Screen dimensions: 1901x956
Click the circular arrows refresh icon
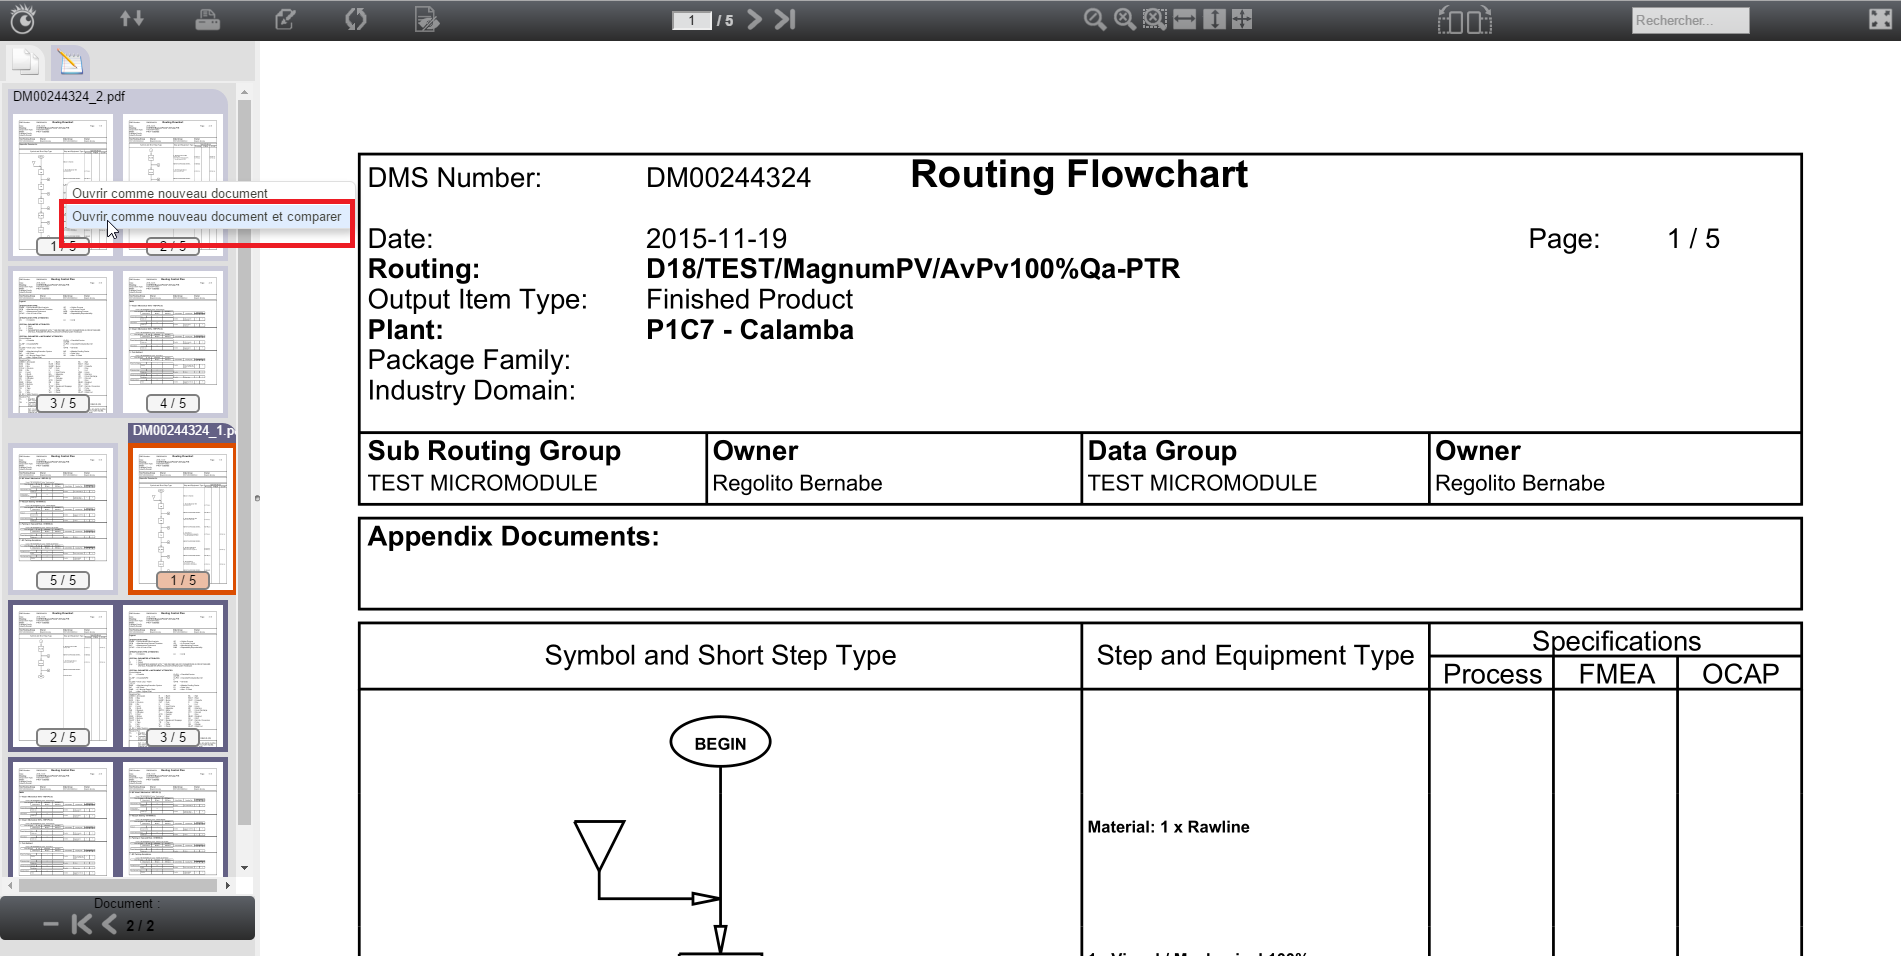tap(356, 19)
